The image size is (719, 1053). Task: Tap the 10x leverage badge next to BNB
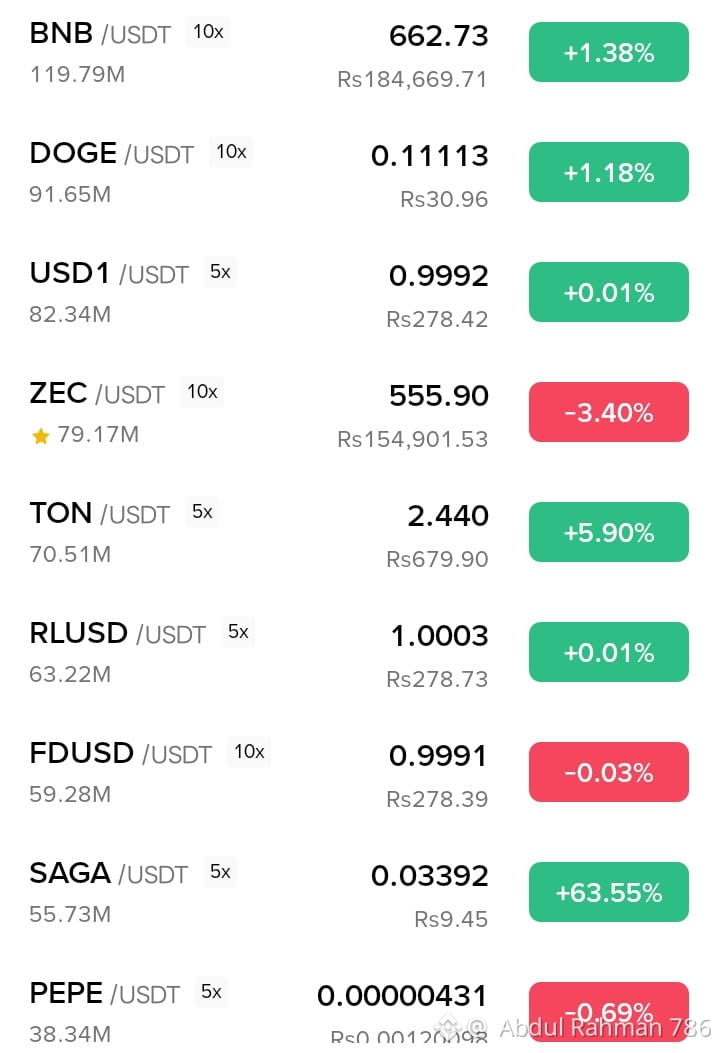tap(208, 32)
